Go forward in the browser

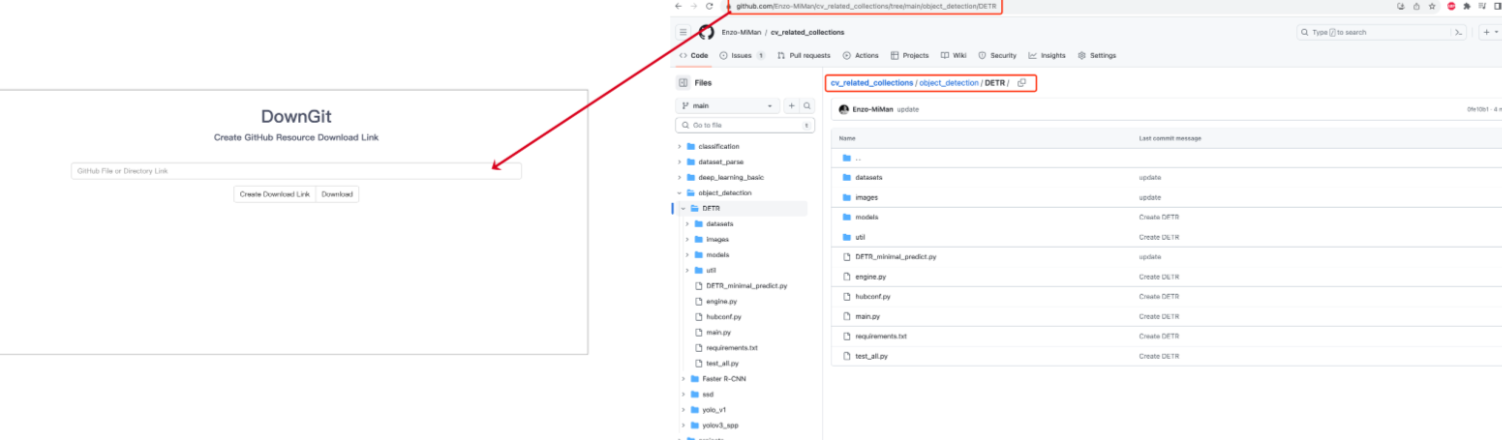[x=694, y=6]
